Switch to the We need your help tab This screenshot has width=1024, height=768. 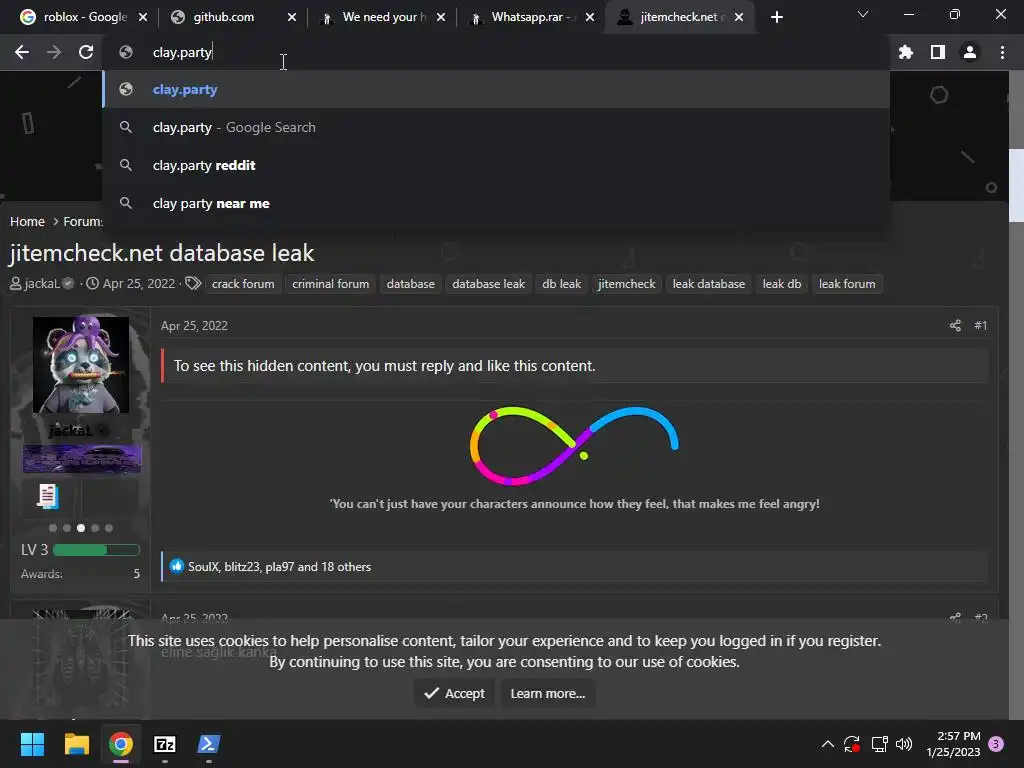(383, 17)
